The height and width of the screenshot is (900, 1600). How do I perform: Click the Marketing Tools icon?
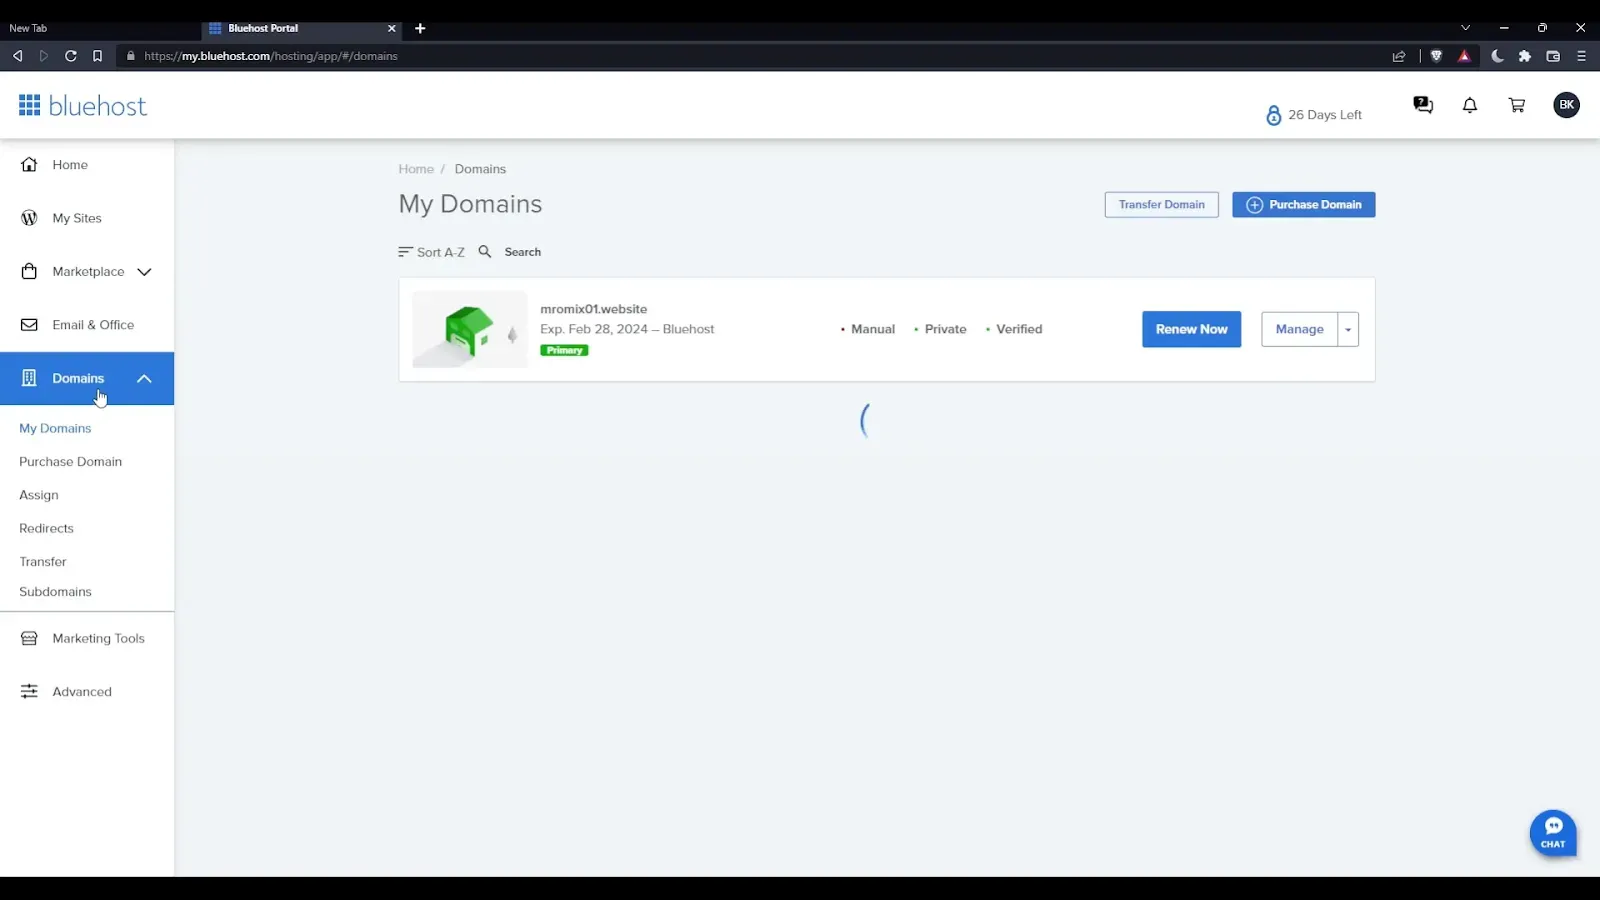click(29, 638)
